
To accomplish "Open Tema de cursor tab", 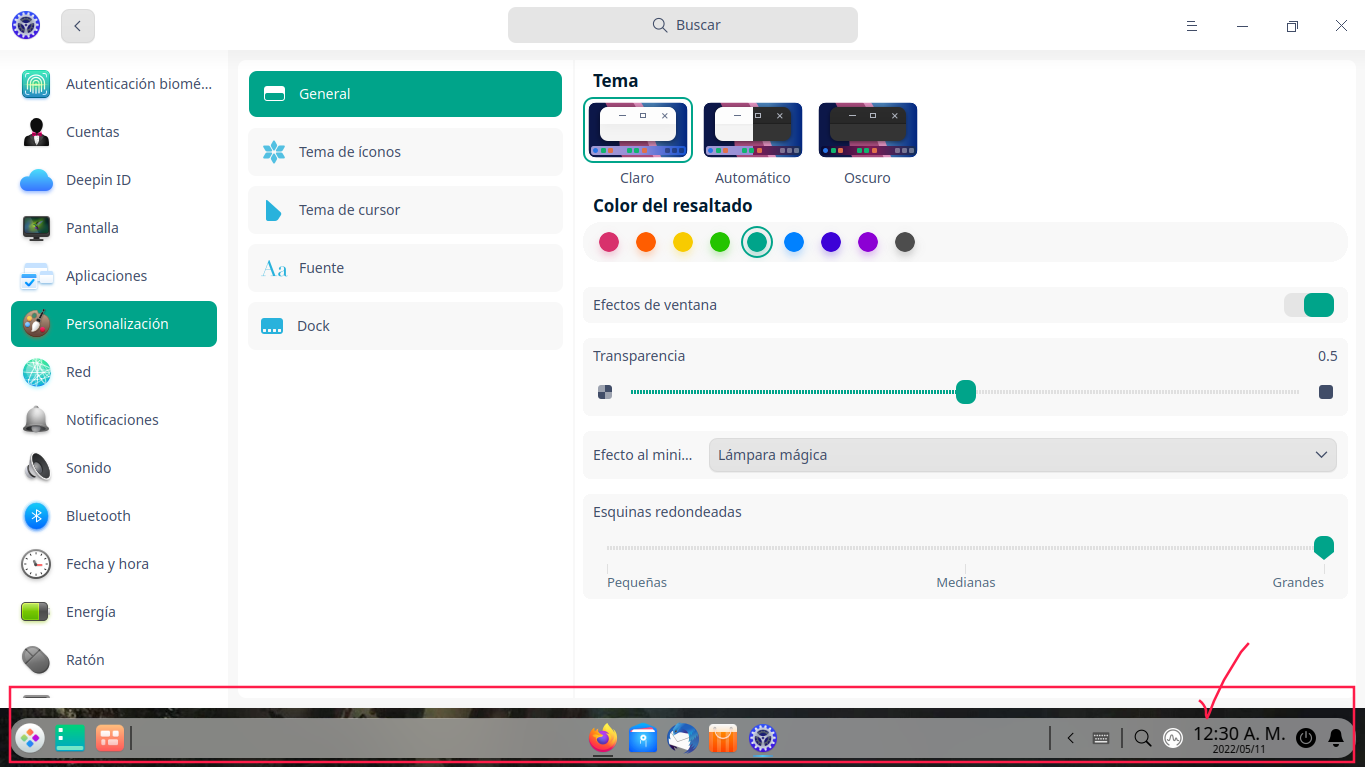I will point(405,210).
